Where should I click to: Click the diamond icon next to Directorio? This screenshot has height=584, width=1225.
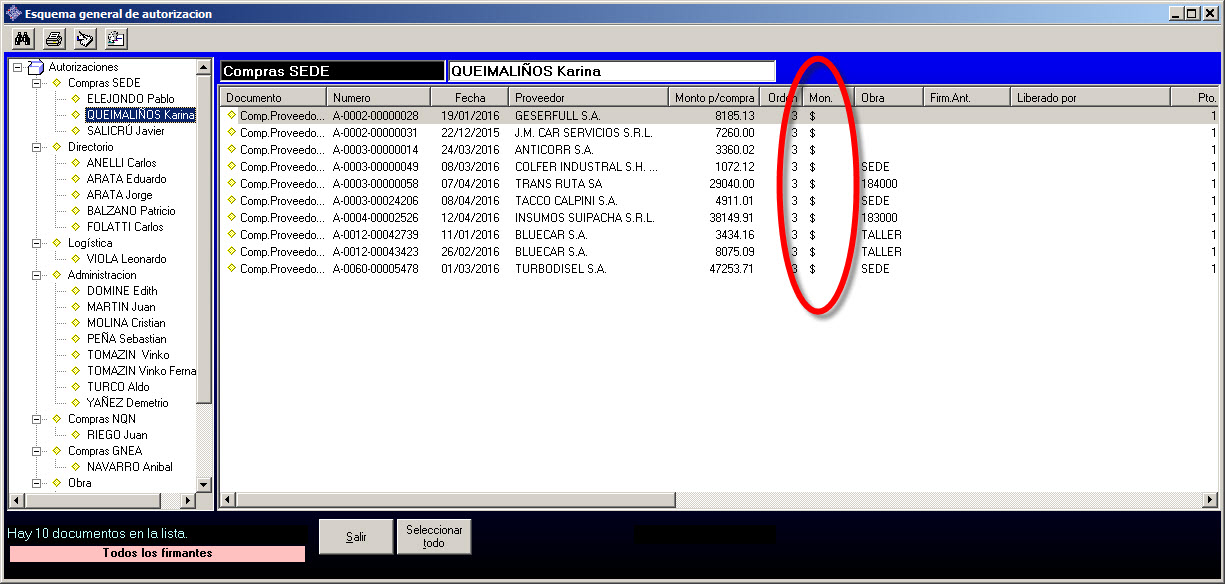click(x=57, y=147)
